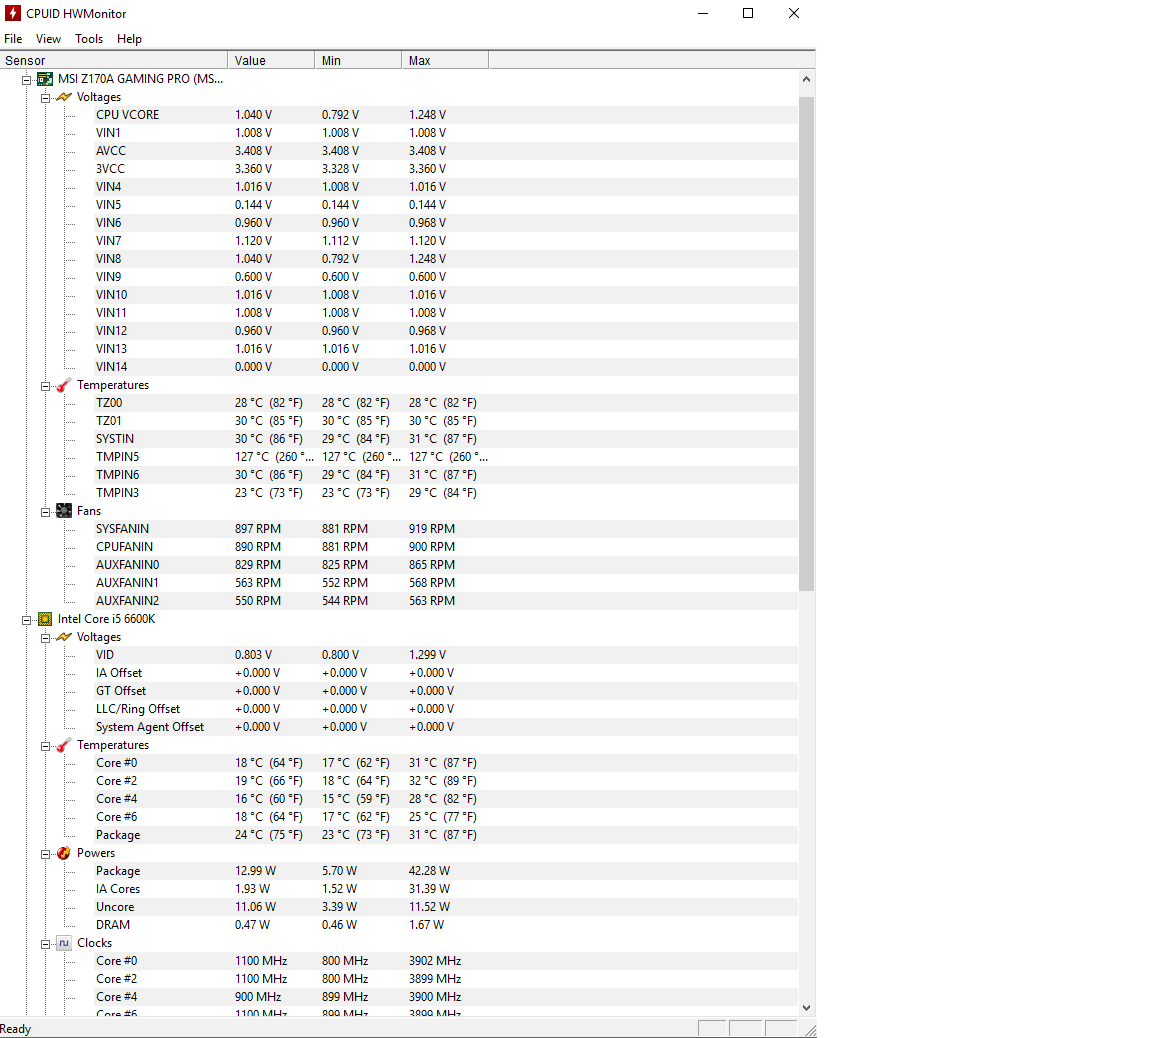Select the VID voltage row
Screen dimensions: 1152x1038
point(446,655)
